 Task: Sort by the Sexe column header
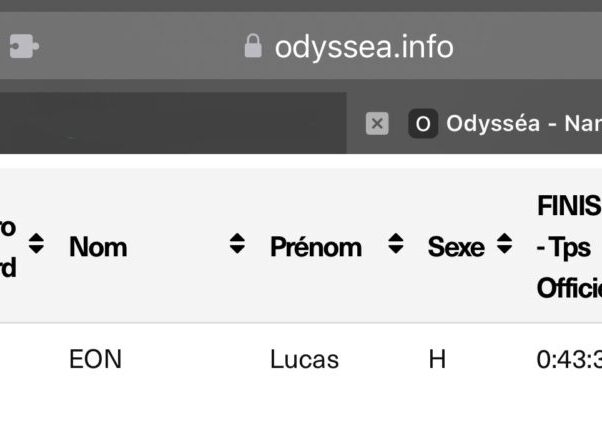click(456, 247)
